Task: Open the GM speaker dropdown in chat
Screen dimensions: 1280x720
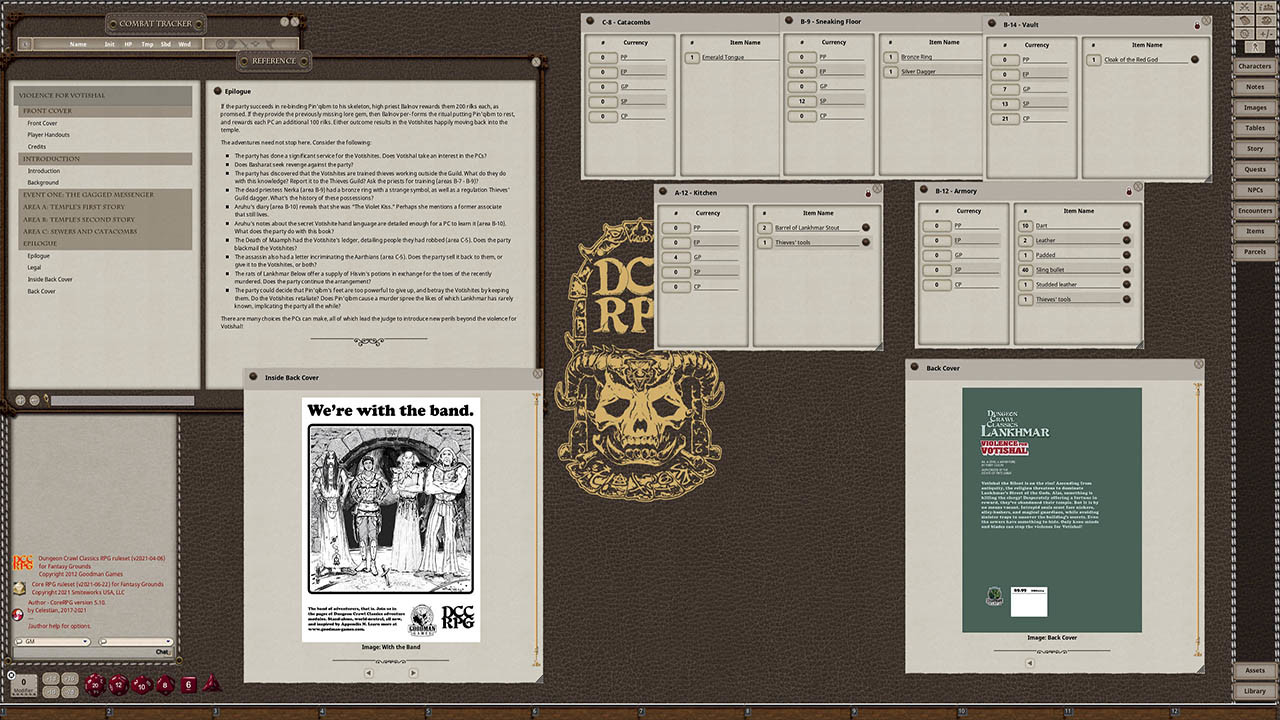Action: click(x=85, y=641)
